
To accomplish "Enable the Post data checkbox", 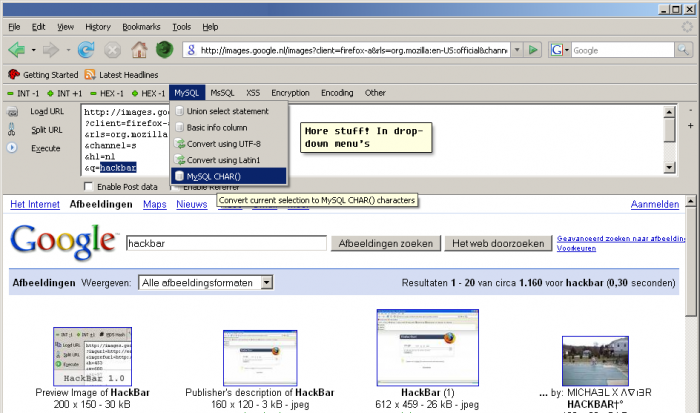I will pos(88,186).
